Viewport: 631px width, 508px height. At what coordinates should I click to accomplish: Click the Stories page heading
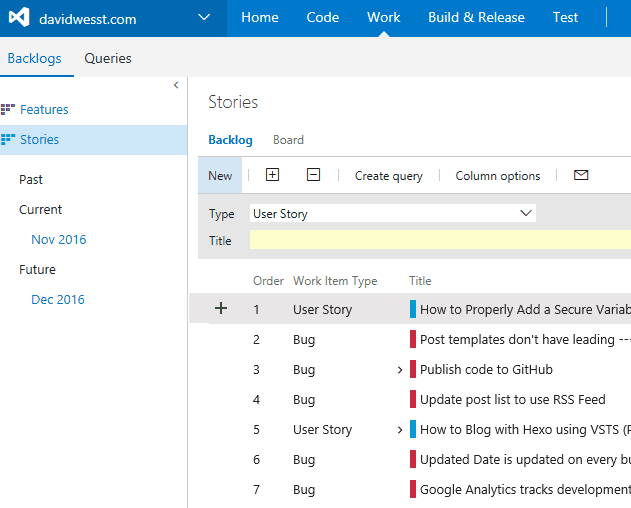click(x=233, y=102)
